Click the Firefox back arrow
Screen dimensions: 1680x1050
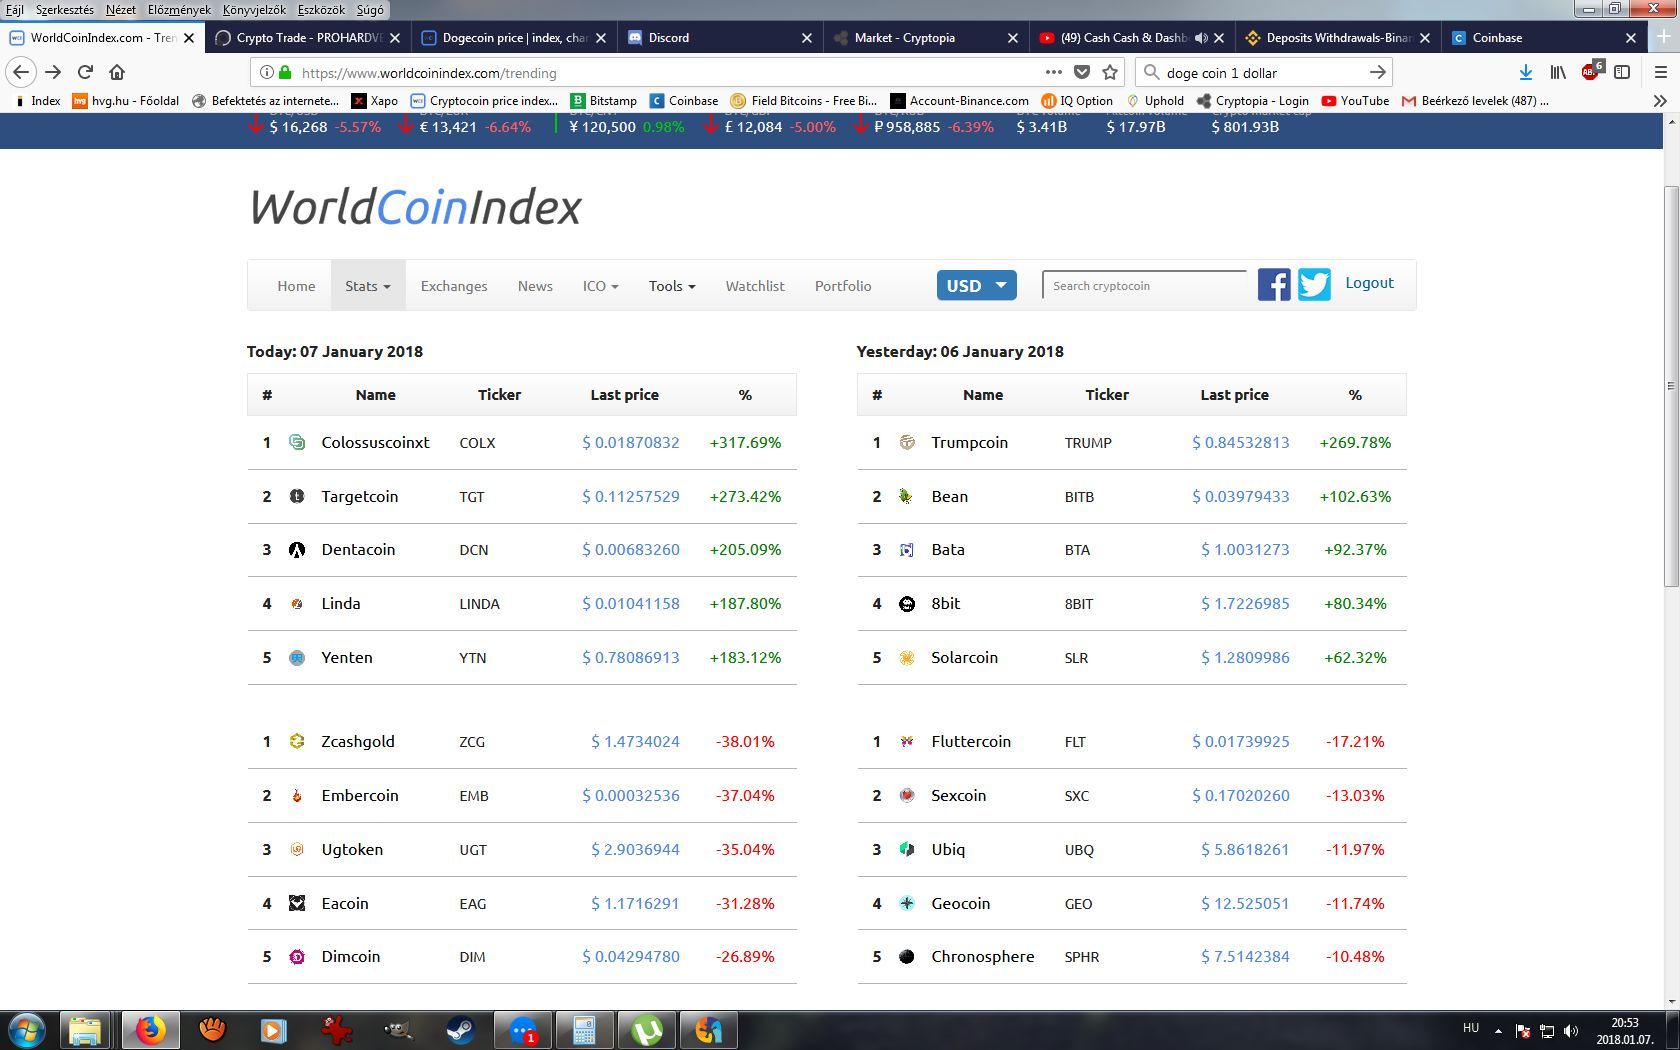point(21,72)
